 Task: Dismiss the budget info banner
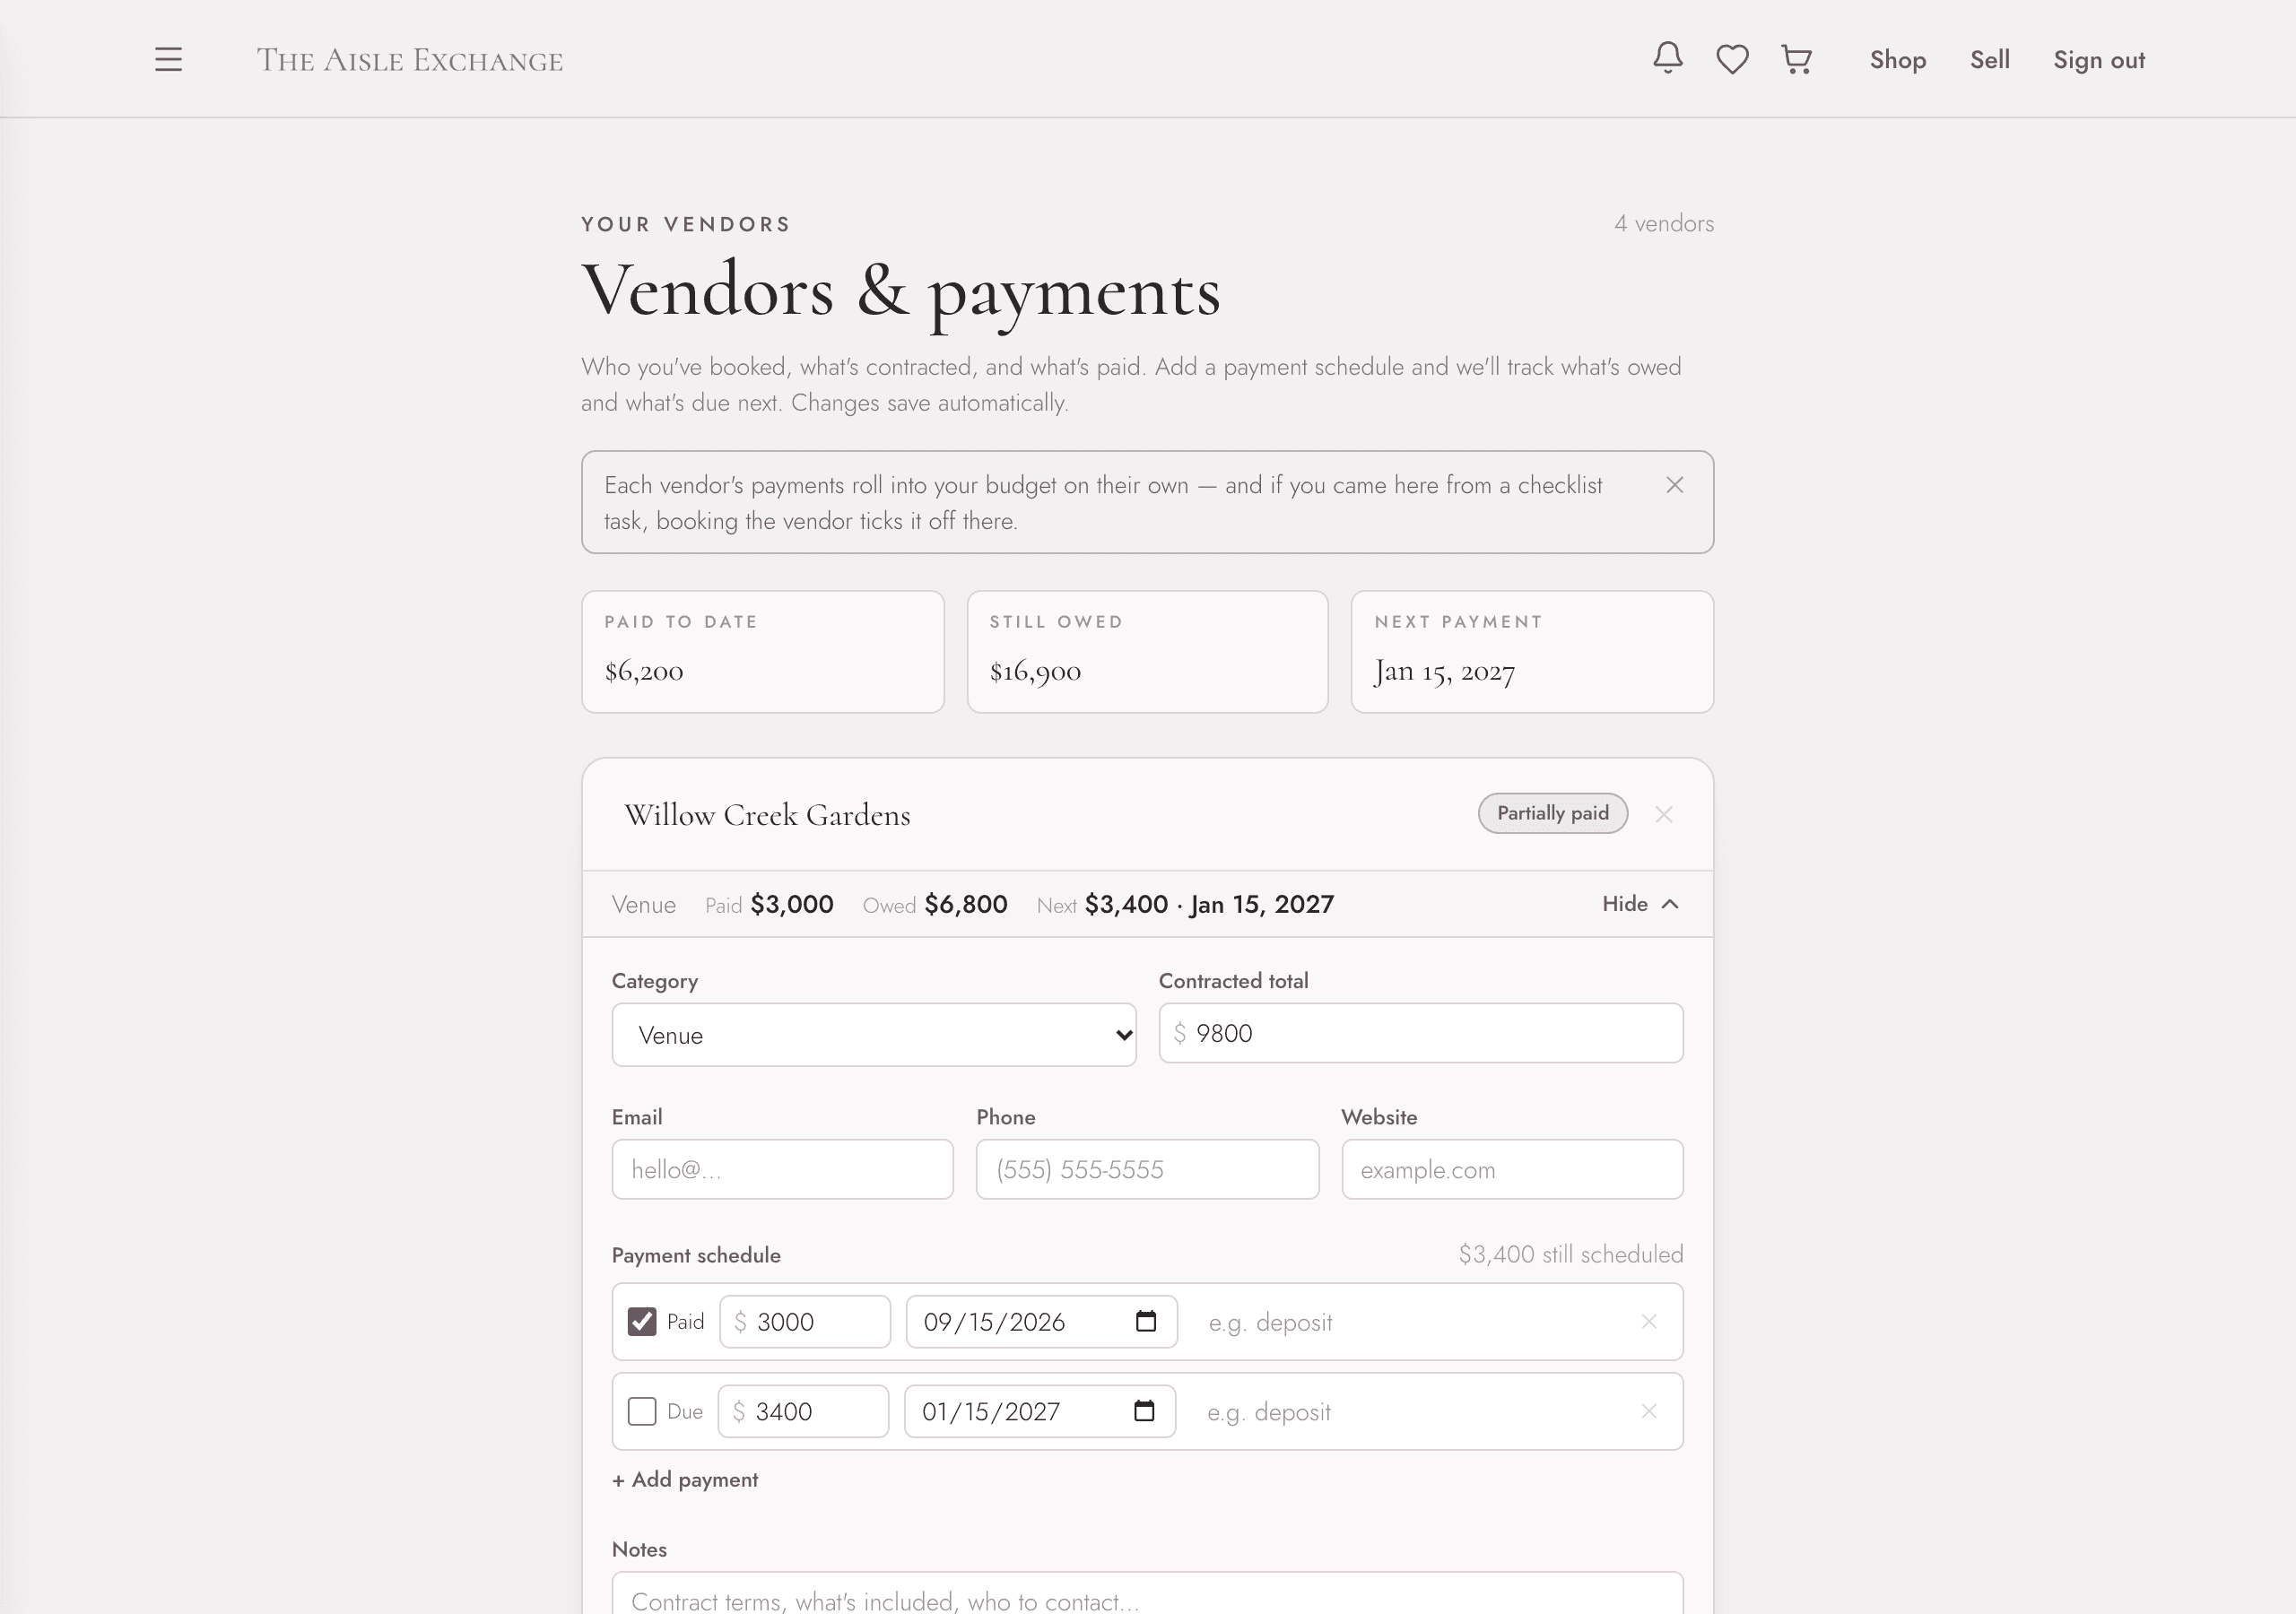(1675, 485)
